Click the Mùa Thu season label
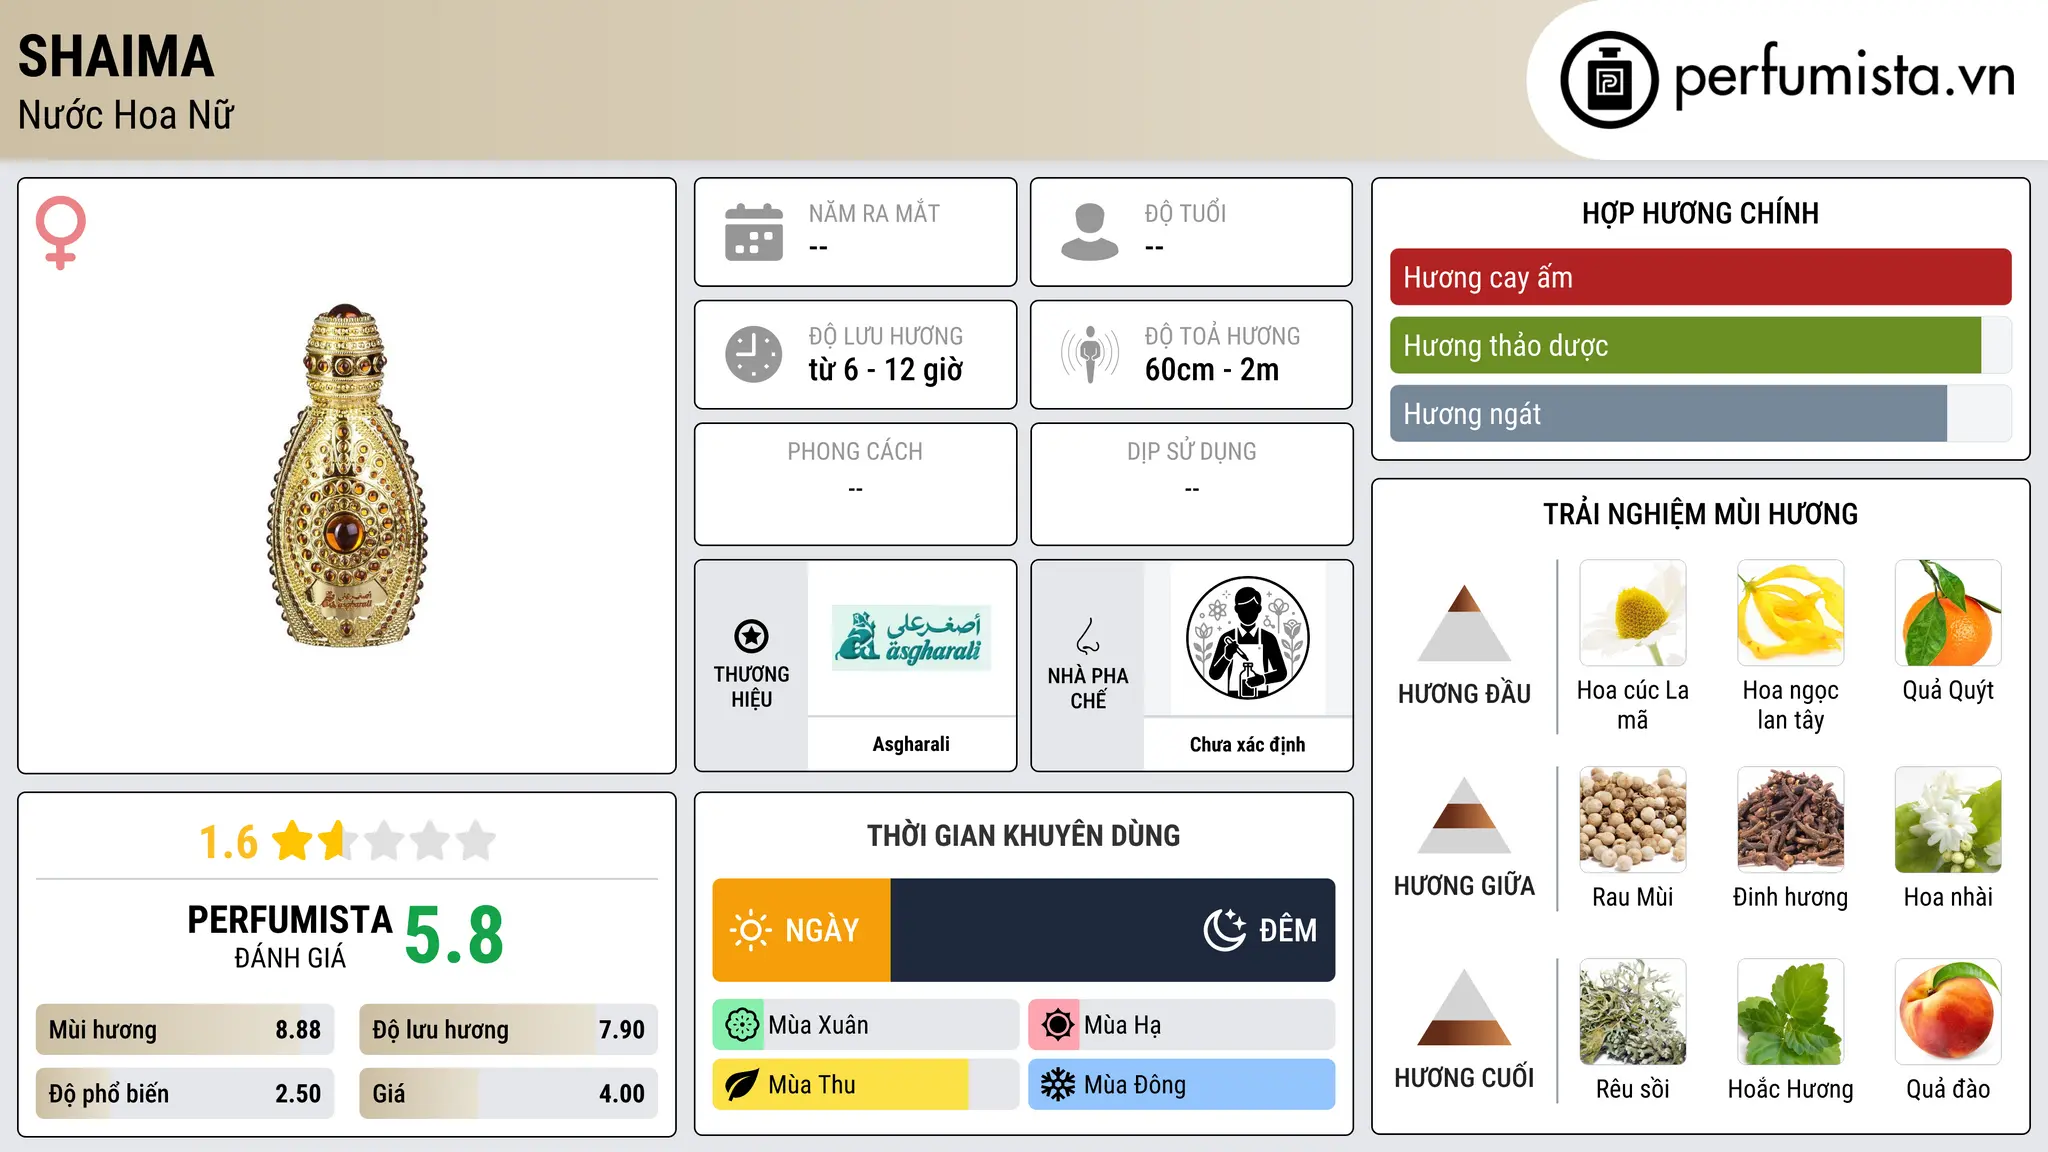2048x1152 pixels. point(812,1085)
